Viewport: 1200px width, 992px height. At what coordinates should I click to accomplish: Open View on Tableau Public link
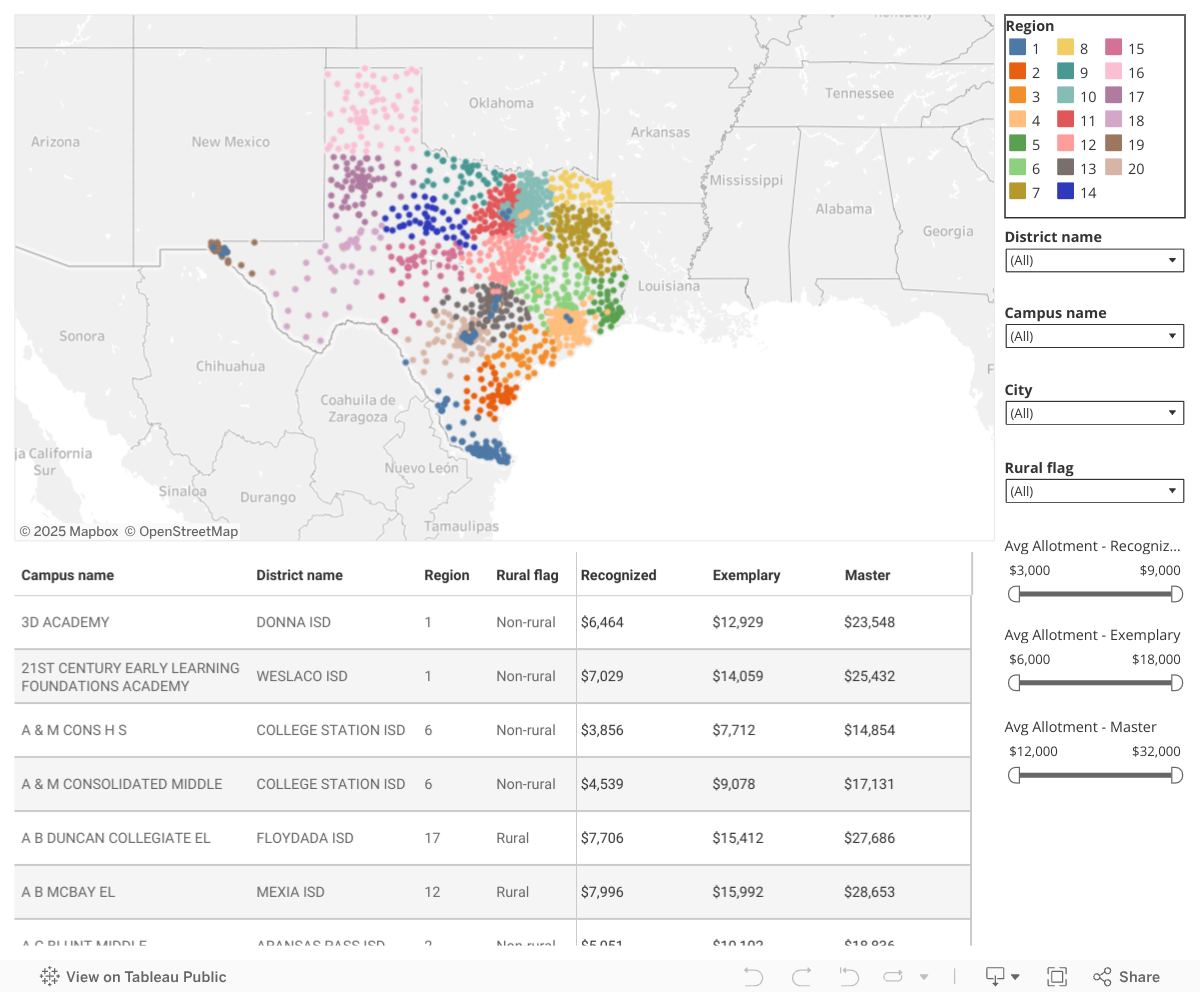[133, 977]
